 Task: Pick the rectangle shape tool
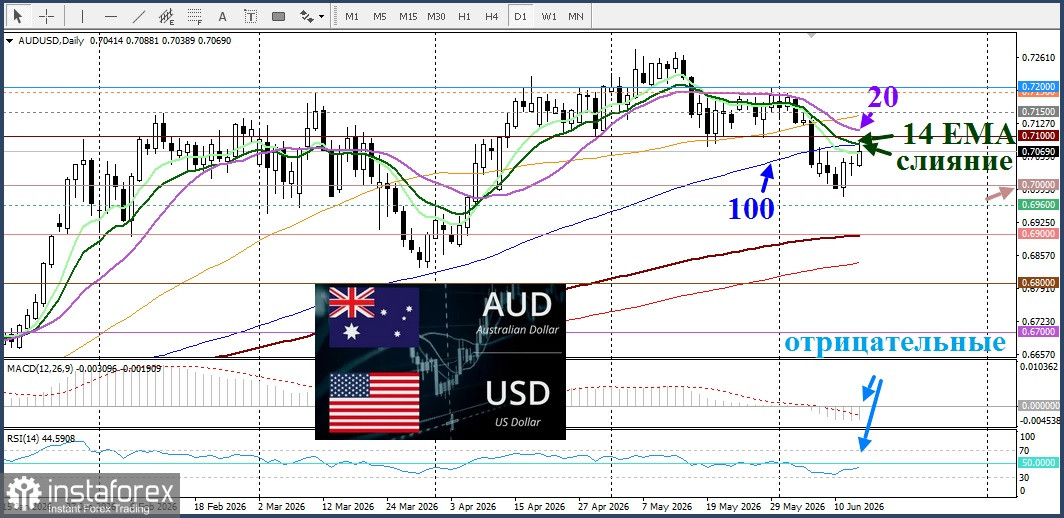pyautogui.click(x=278, y=16)
